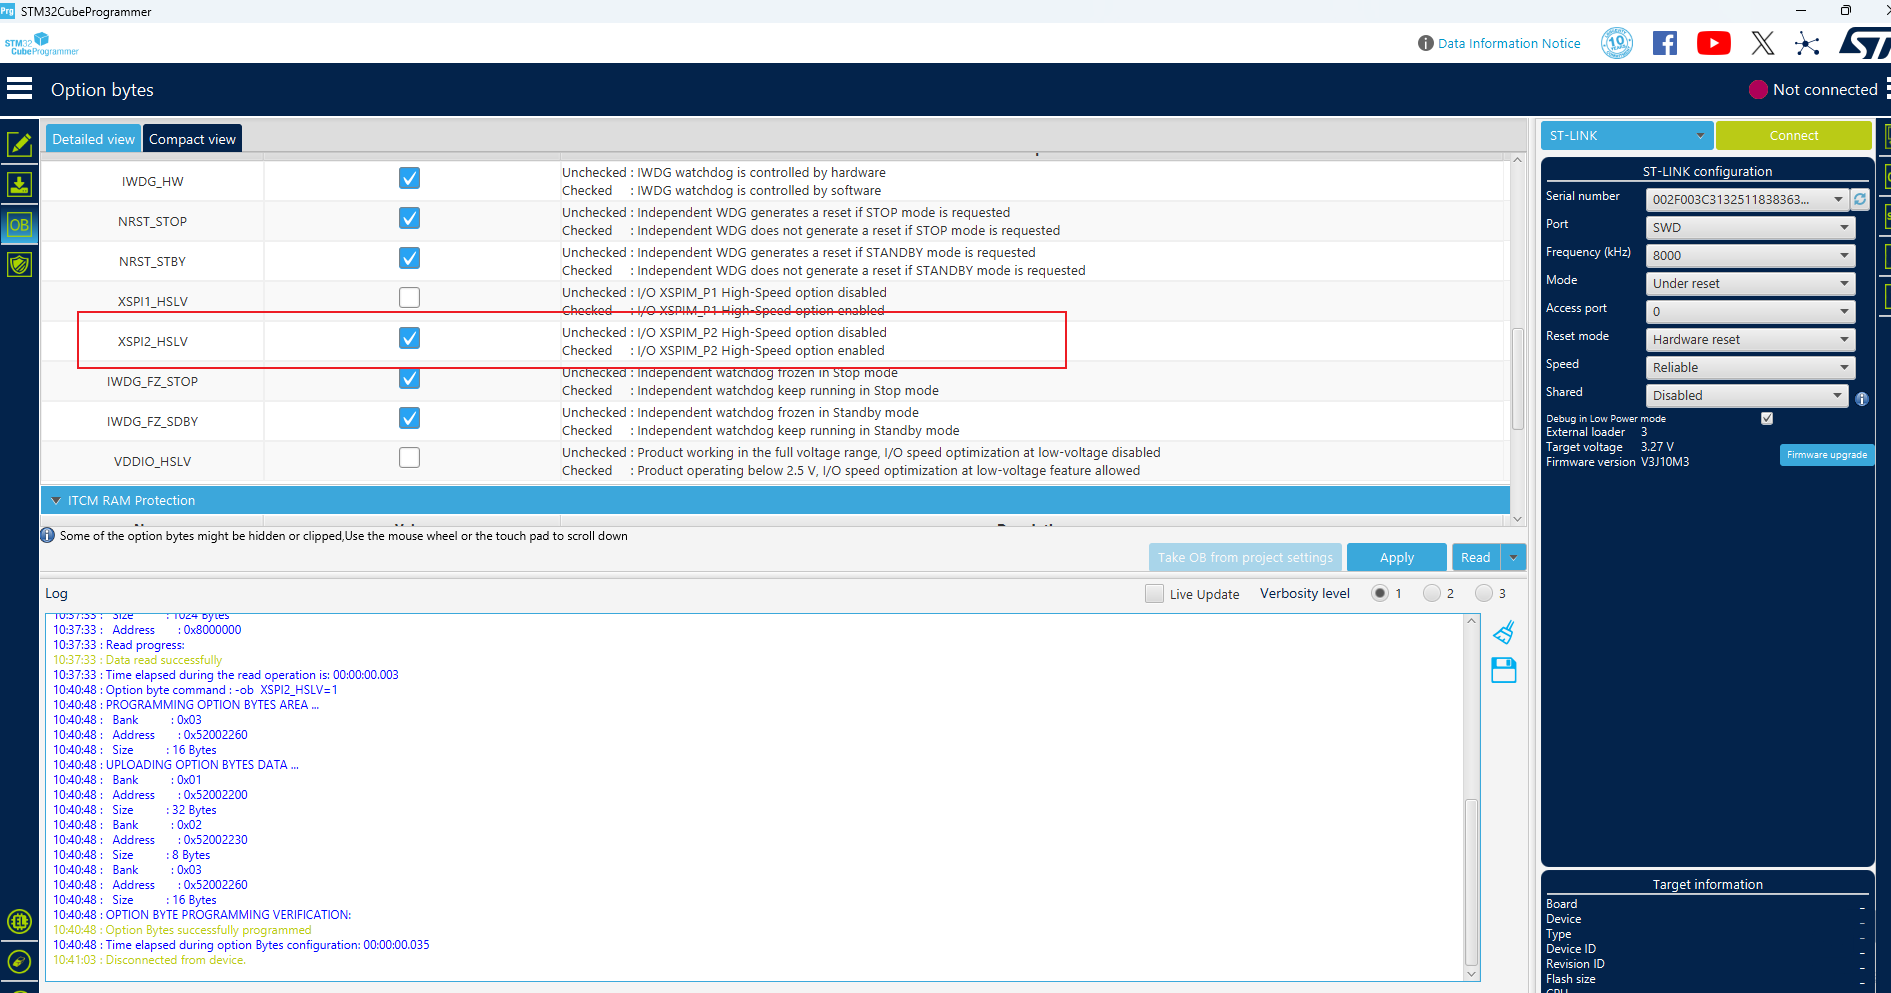
Task: Switch to the Detailed view tab
Action: [x=93, y=139]
